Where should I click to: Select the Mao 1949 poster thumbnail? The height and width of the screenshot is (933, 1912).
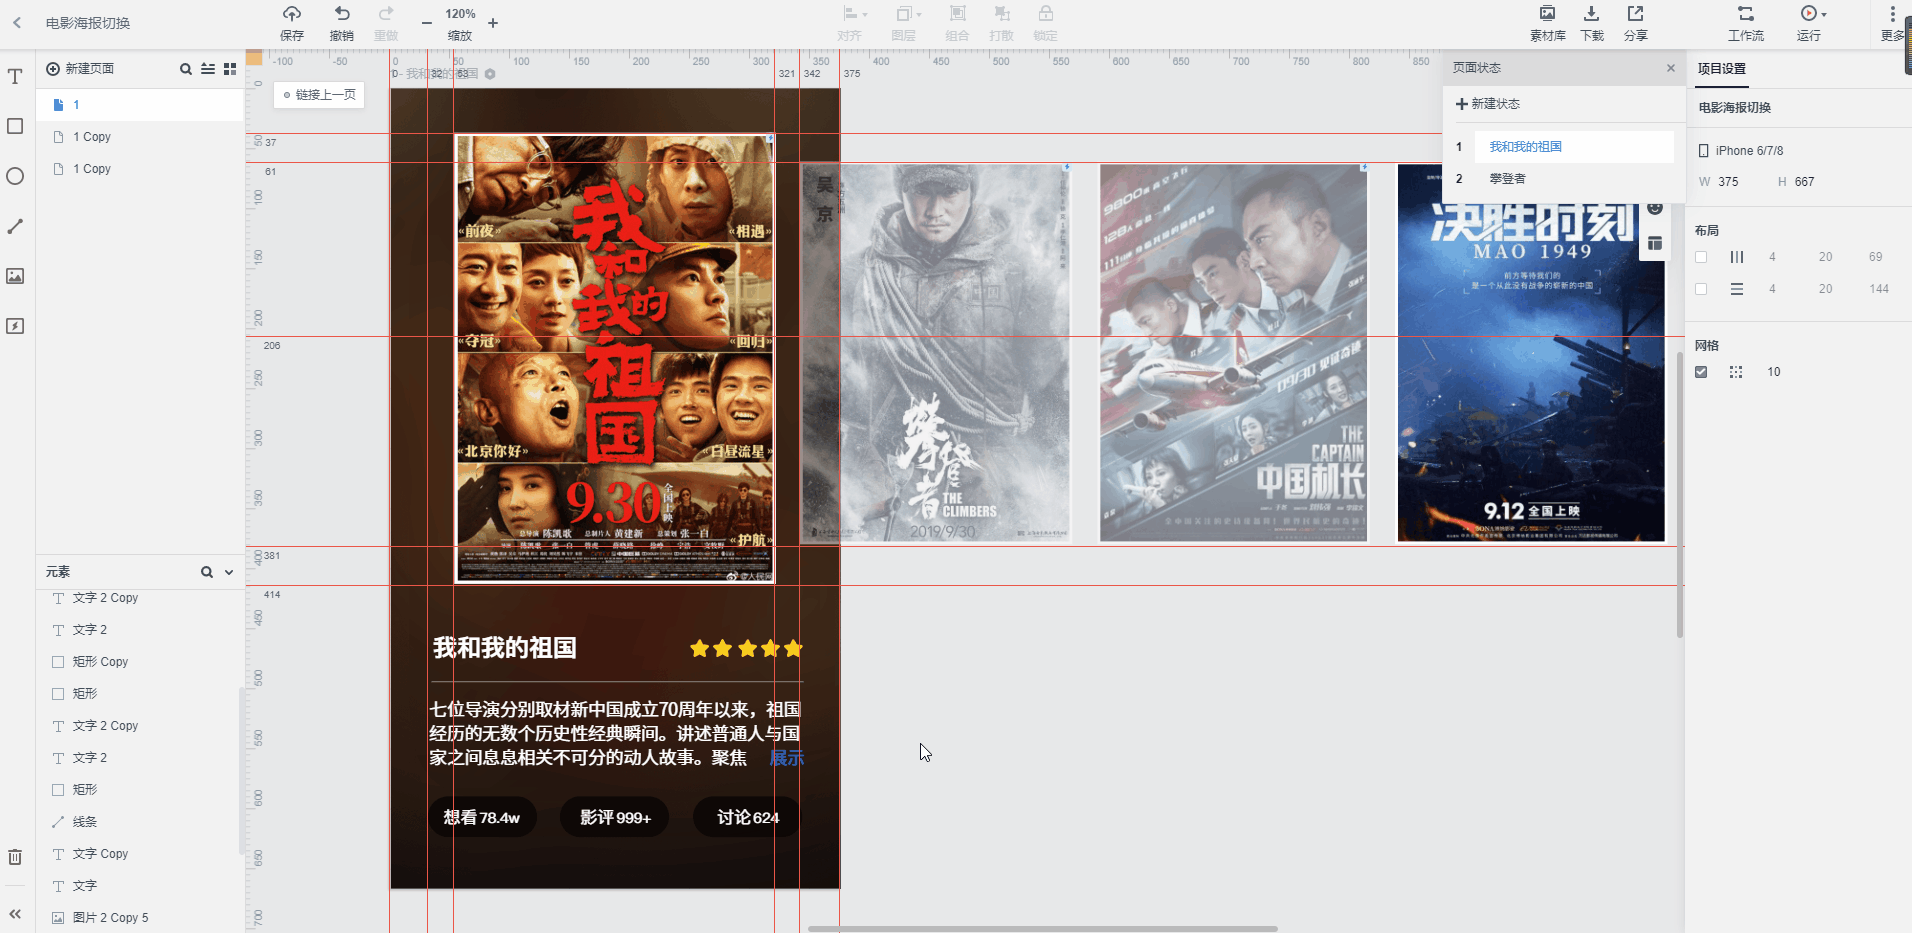pos(1531,353)
